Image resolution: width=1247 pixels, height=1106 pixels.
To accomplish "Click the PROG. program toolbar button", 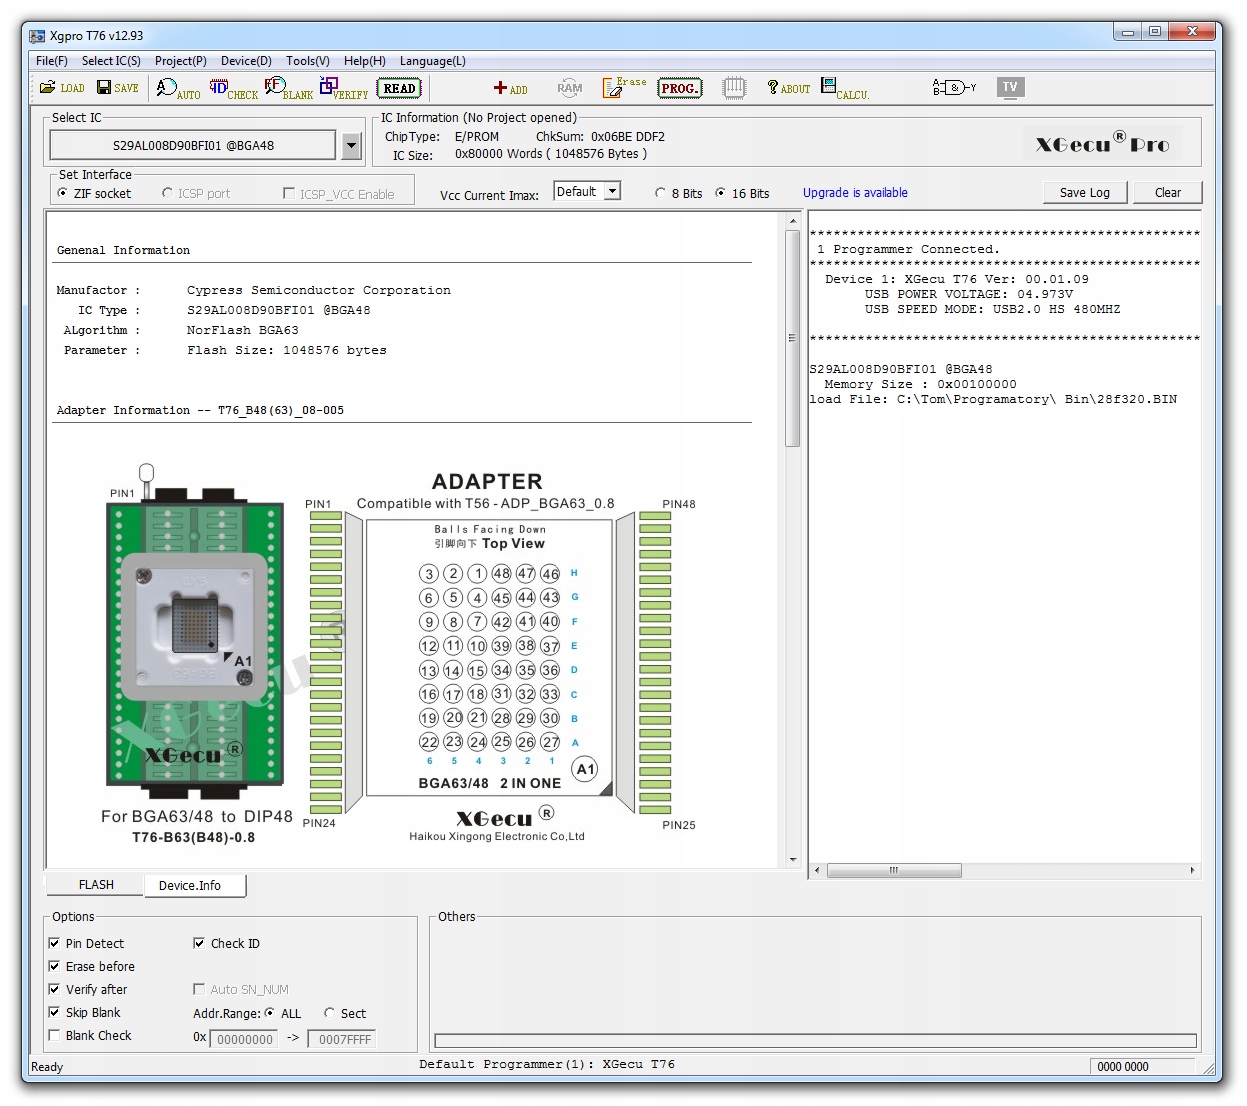I will point(679,88).
